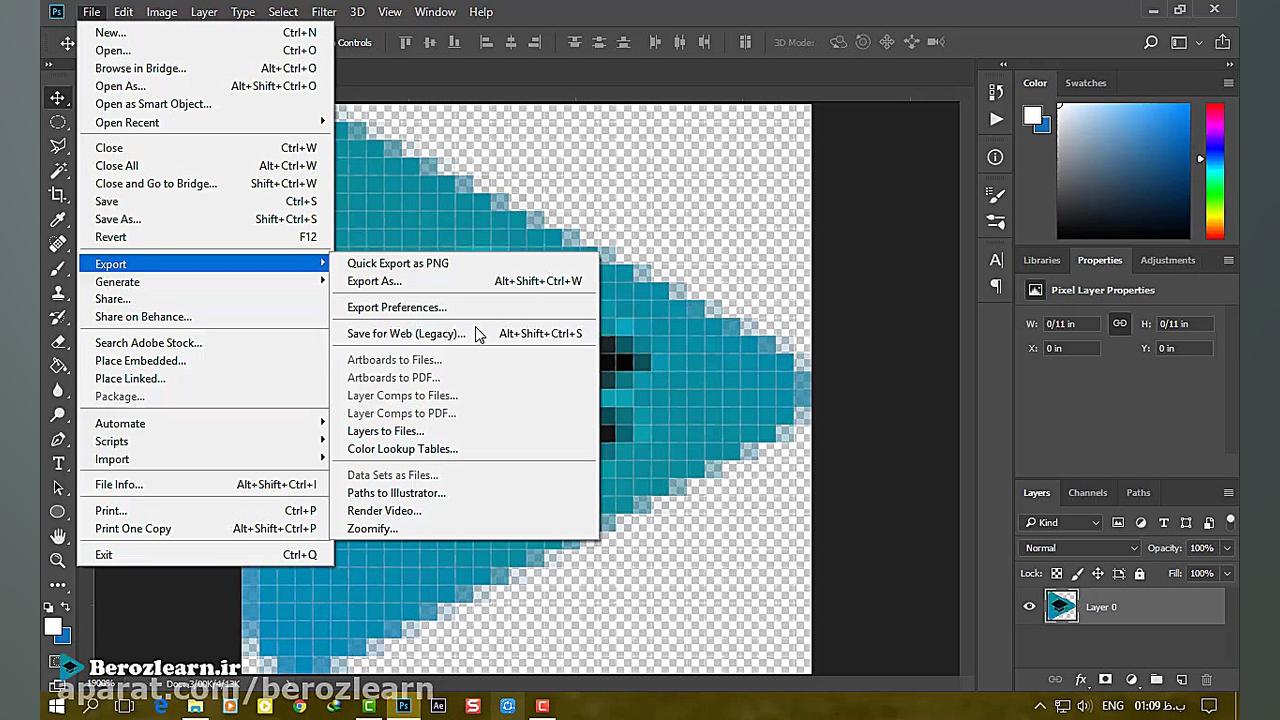Click Quick Export as PNG
Viewport: 1280px width, 720px height.
397,263
